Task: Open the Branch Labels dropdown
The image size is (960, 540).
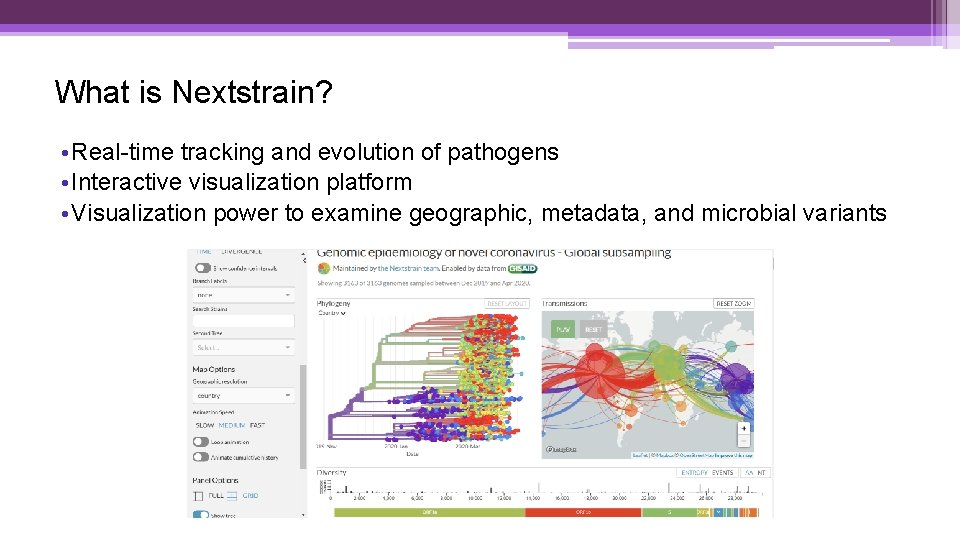Action: pos(244,295)
